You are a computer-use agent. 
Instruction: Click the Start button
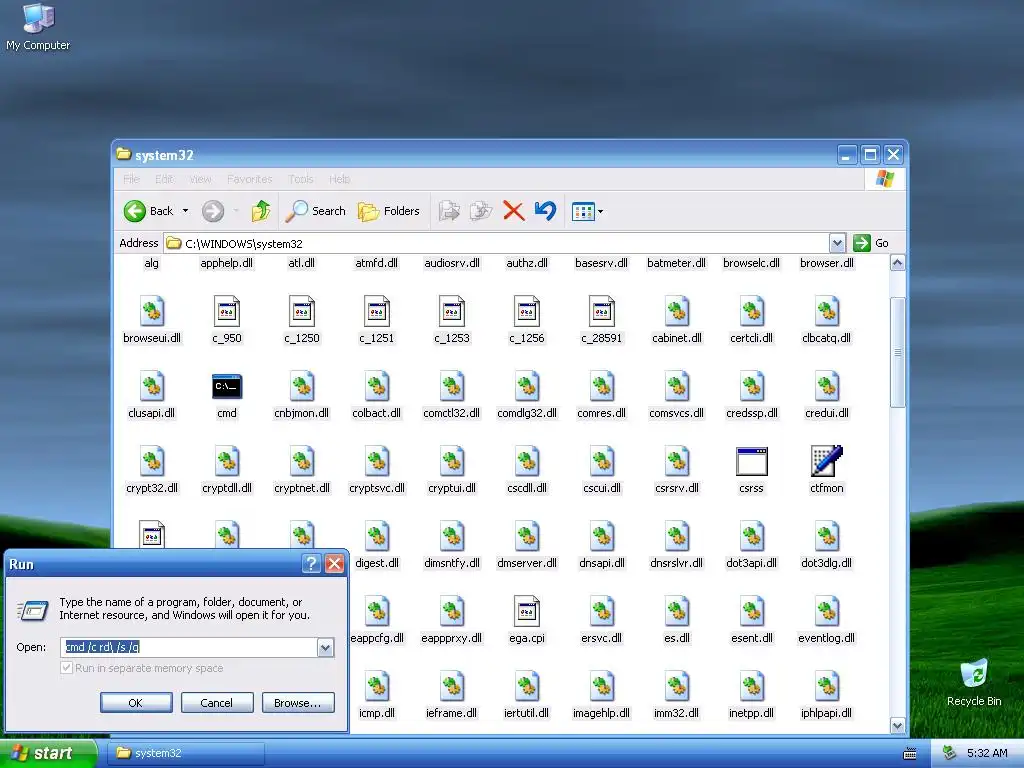pos(48,753)
